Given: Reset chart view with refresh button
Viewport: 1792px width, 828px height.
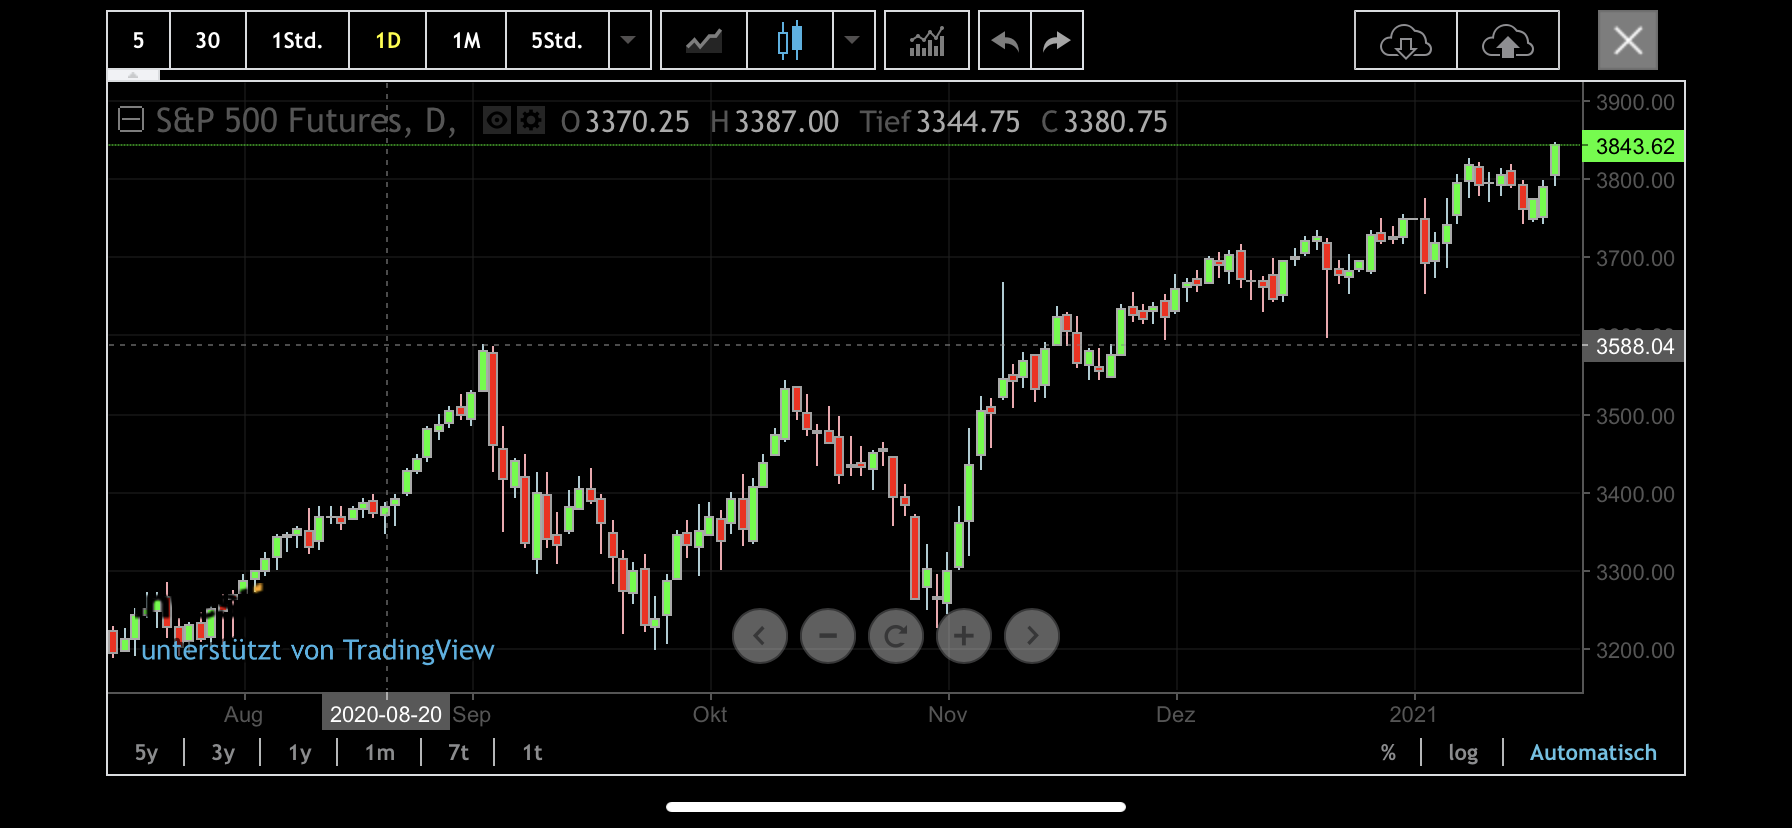Looking at the screenshot, I should click(x=896, y=636).
